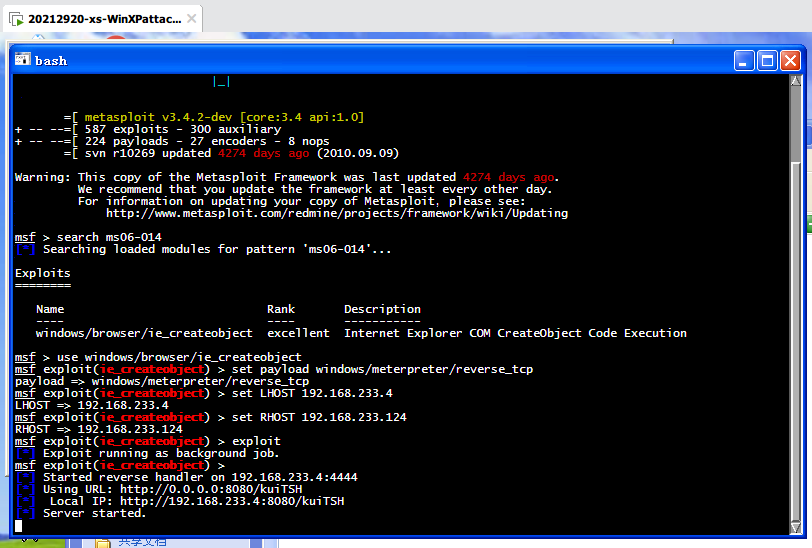Click the metasploit v3.4.2-dev version banner
This screenshot has width=812, height=548.
tap(224, 117)
